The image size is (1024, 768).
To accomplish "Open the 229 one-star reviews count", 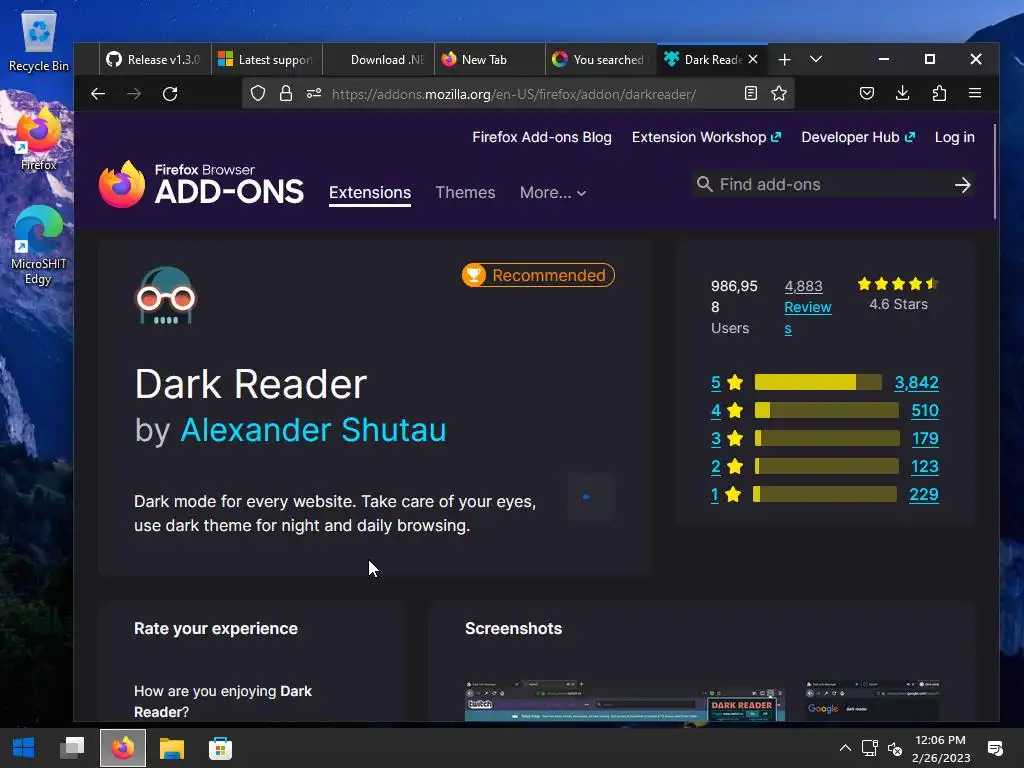I will tap(924, 495).
